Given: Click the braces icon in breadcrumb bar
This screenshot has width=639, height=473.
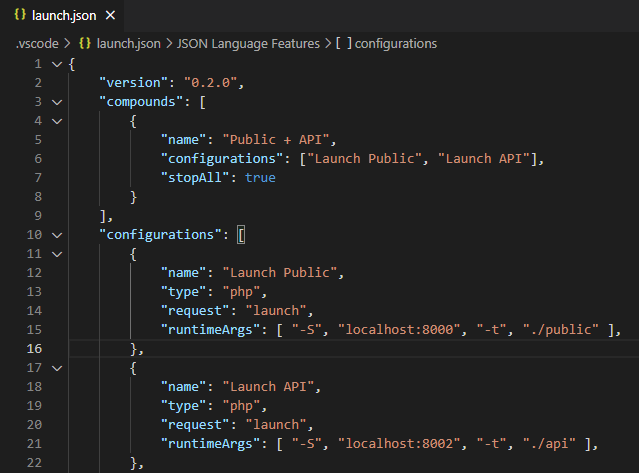Looking at the screenshot, I should tap(85, 43).
